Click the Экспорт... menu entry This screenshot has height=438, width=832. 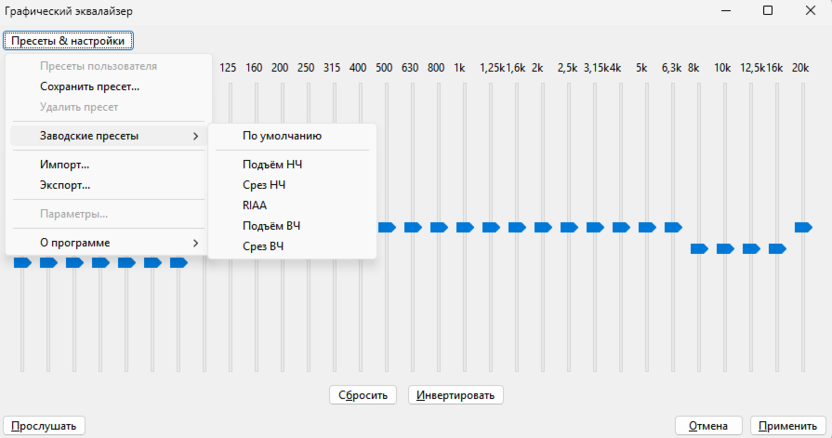(x=65, y=185)
